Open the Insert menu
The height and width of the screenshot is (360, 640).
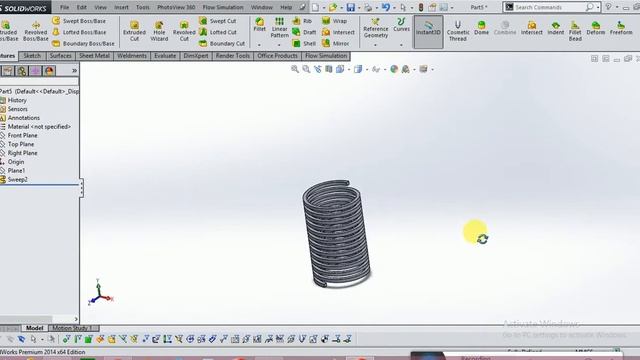(121, 7)
